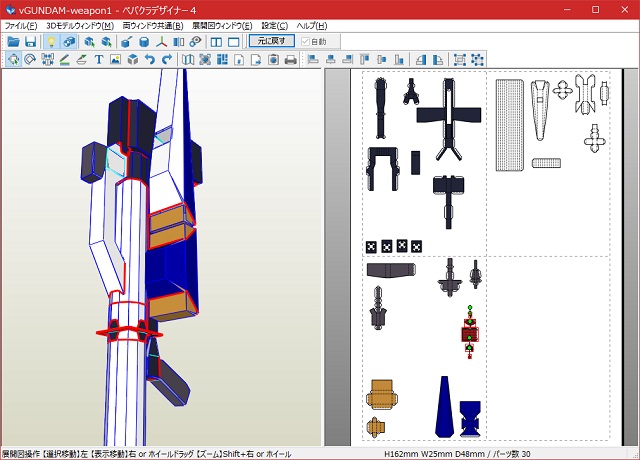Select the red highlighted part in the pattern
This screenshot has width=640, height=460.
(x=470, y=333)
